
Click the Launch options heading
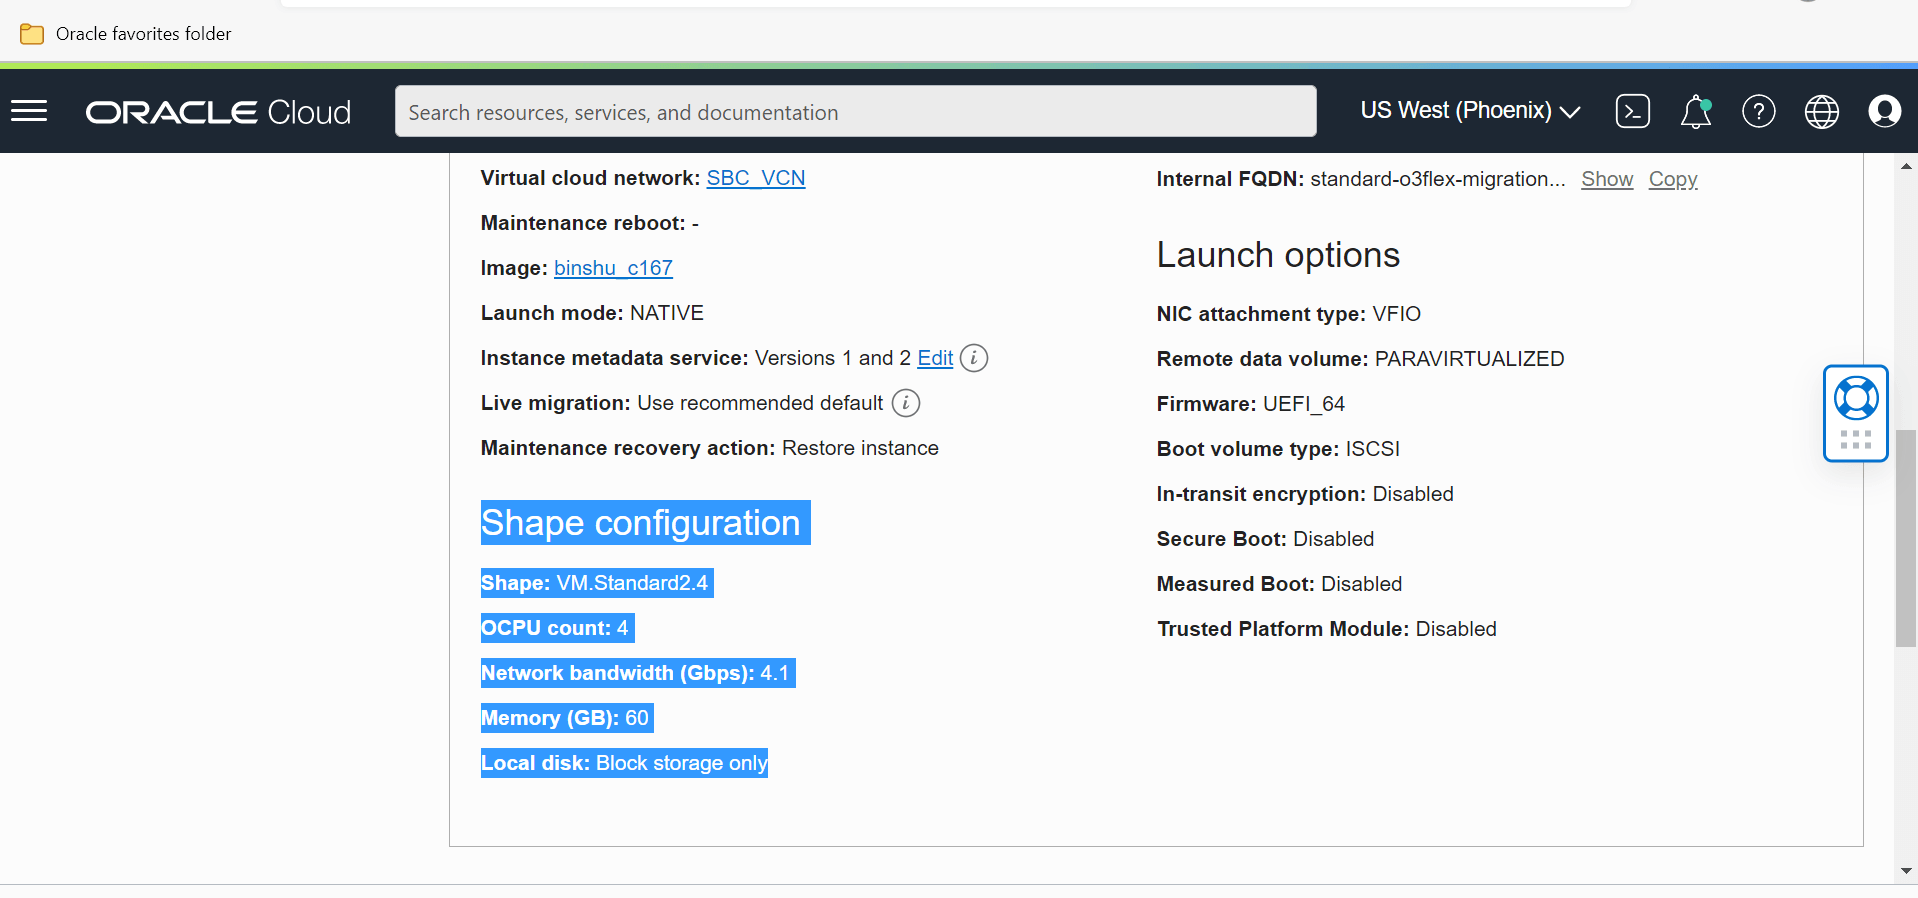[x=1278, y=255]
